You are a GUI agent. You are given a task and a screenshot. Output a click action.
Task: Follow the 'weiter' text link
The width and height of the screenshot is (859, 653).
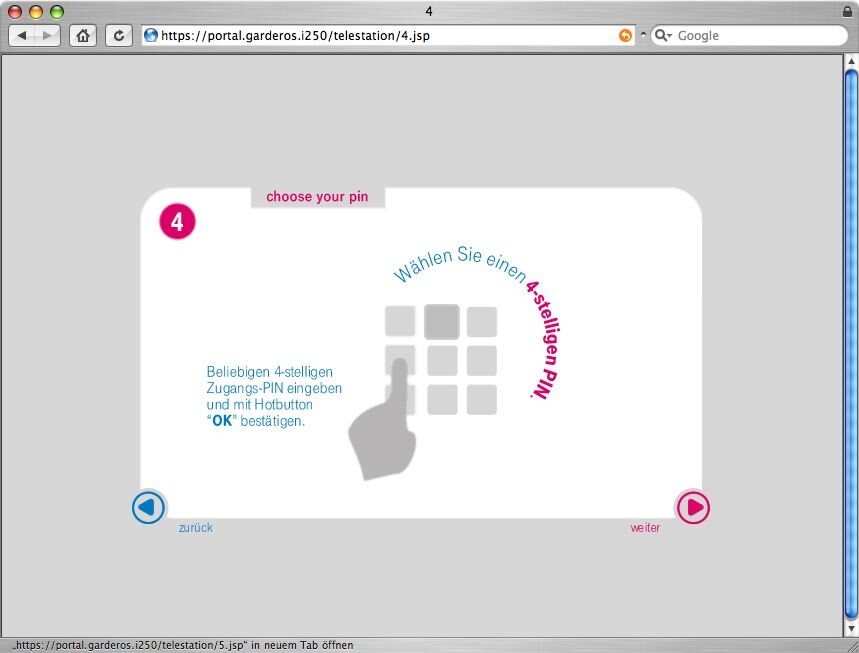(645, 528)
